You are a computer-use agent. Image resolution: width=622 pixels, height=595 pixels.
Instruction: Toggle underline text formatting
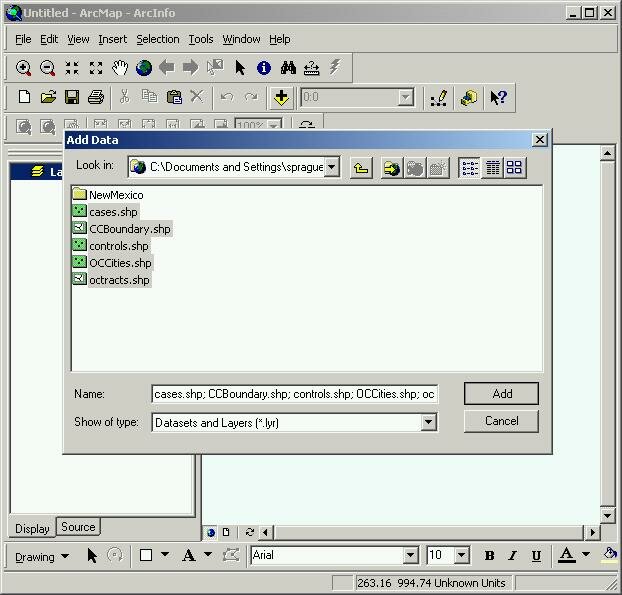tap(536, 555)
